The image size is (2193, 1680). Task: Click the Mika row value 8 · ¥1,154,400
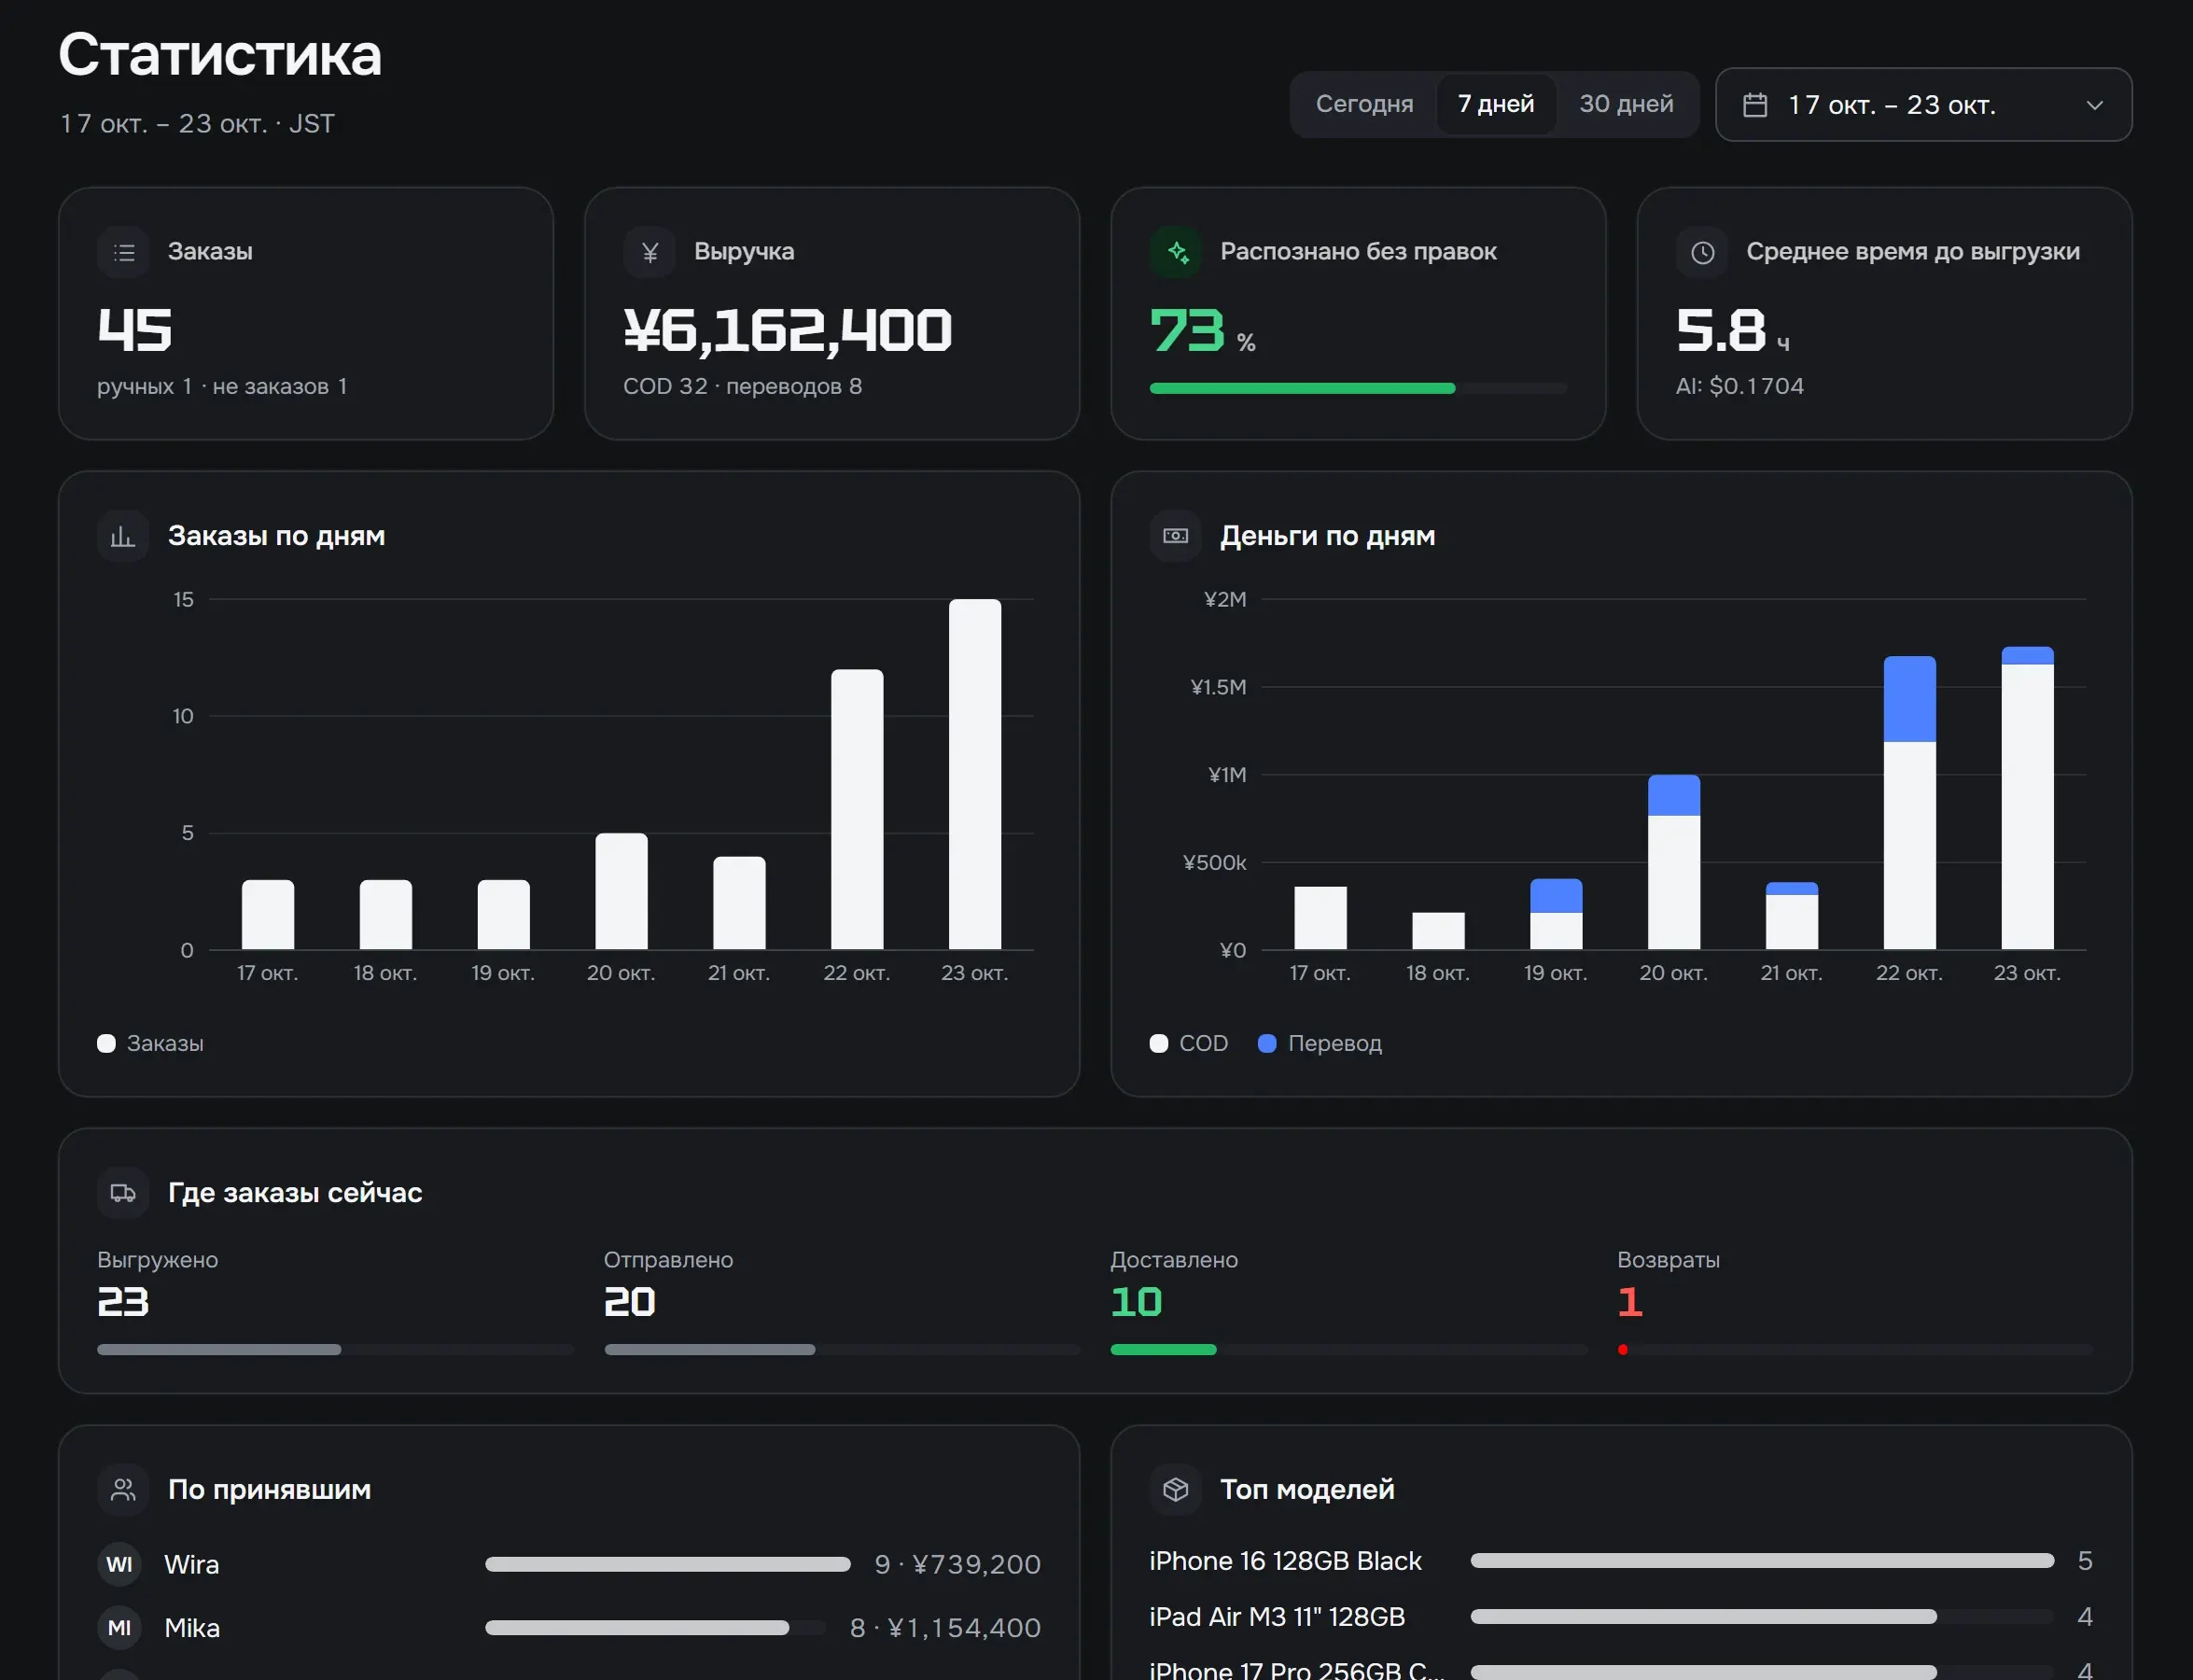coord(945,1628)
